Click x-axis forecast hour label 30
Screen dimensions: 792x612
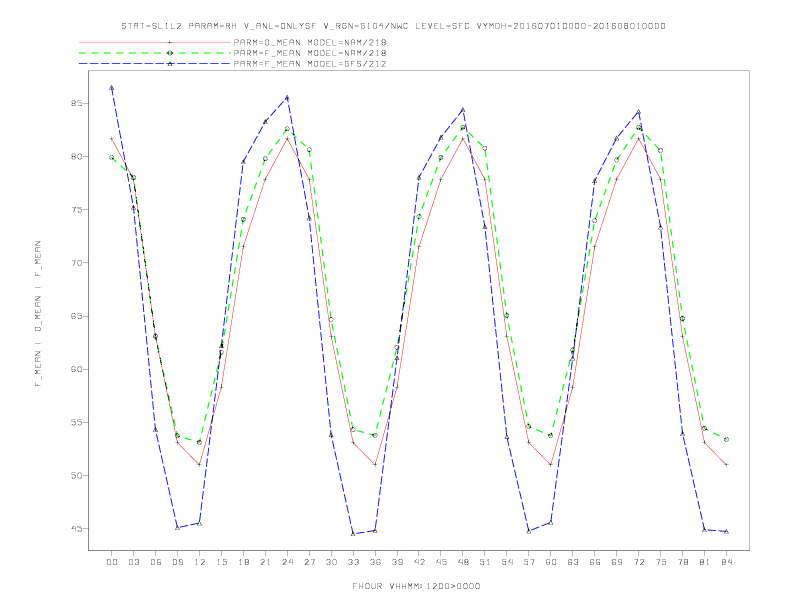[331, 562]
